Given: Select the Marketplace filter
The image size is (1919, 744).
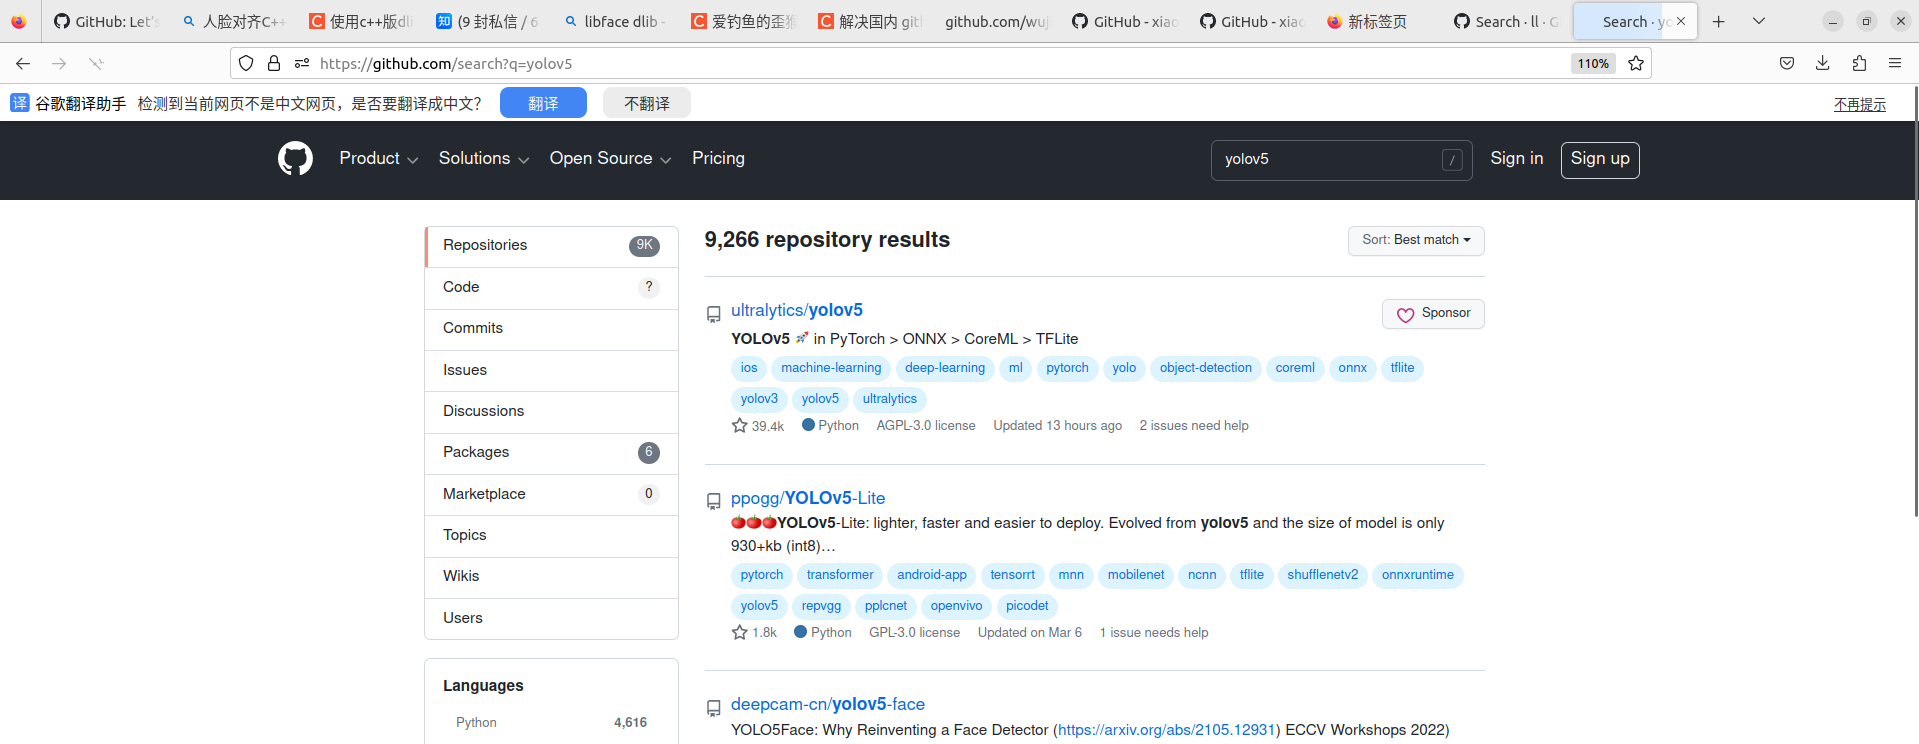Looking at the screenshot, I should point(551,495).
